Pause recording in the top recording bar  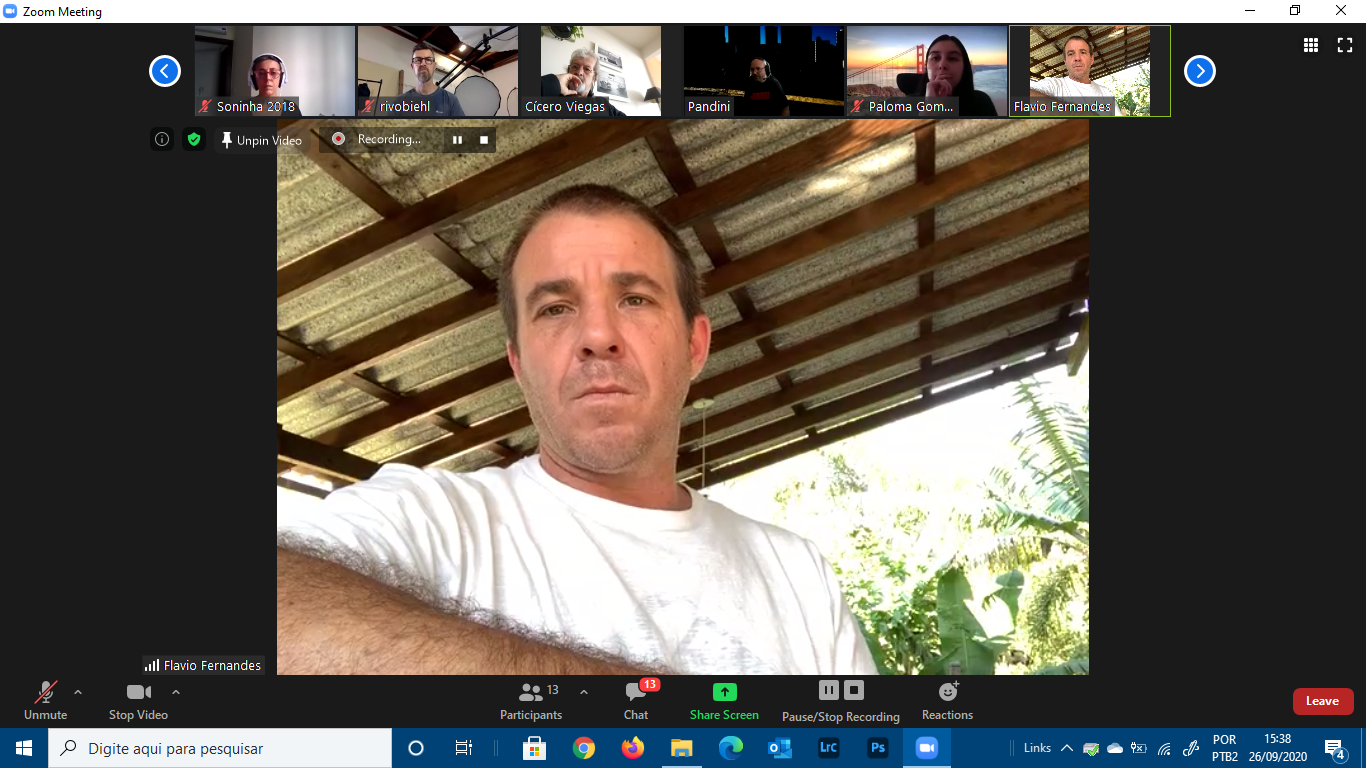click(x=457, y=140)
